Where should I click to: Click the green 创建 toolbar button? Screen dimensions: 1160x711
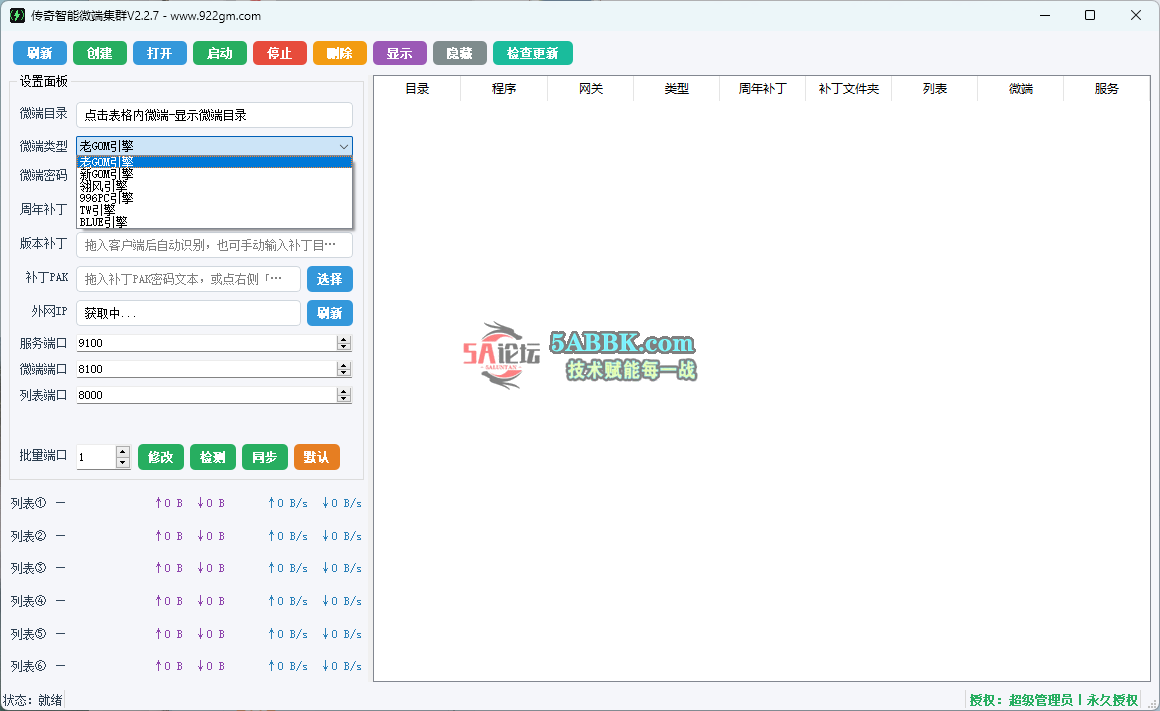[100, 53]
